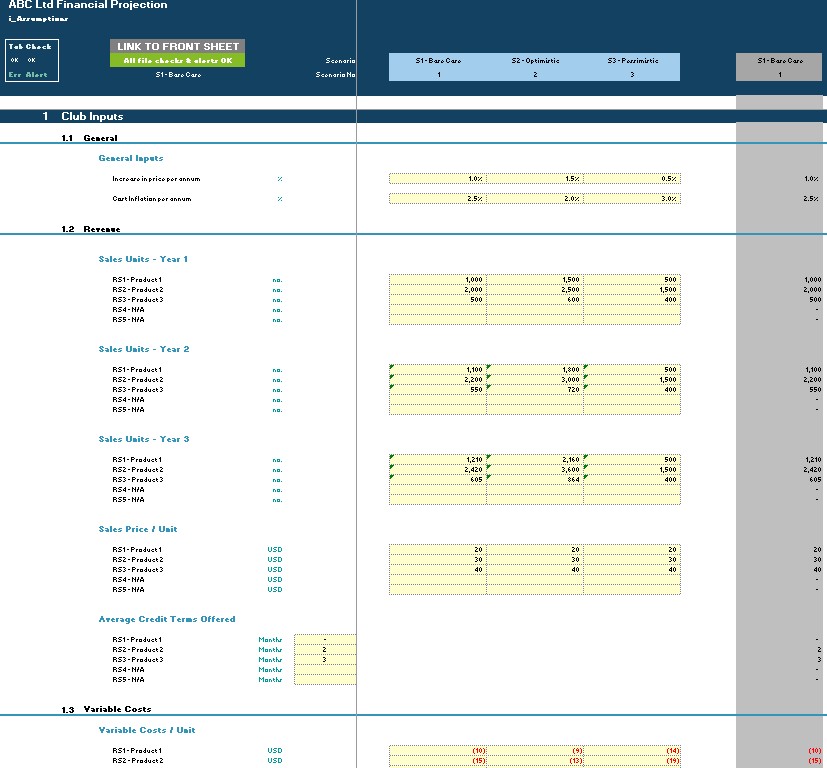Click the Variable Costs / Unit group title

(x=147, y=731)
